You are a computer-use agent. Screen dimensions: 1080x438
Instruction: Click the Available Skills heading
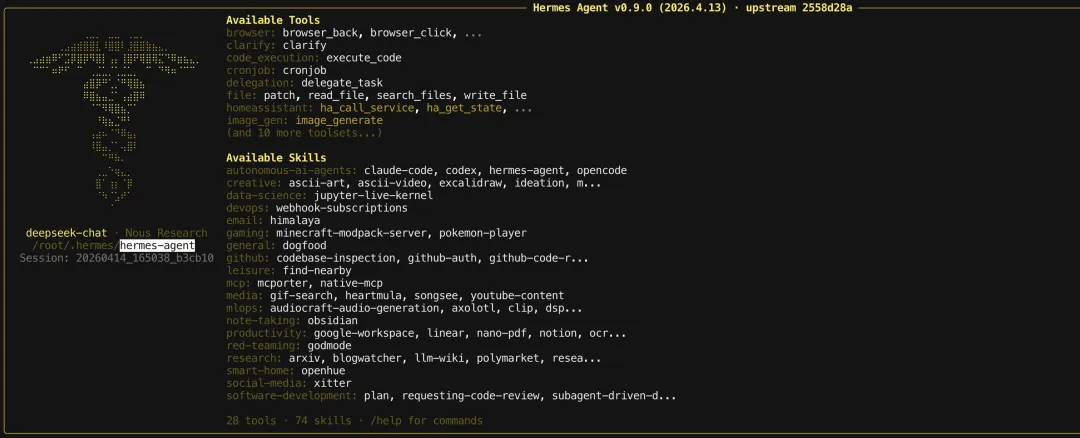(x=276, y=158)
